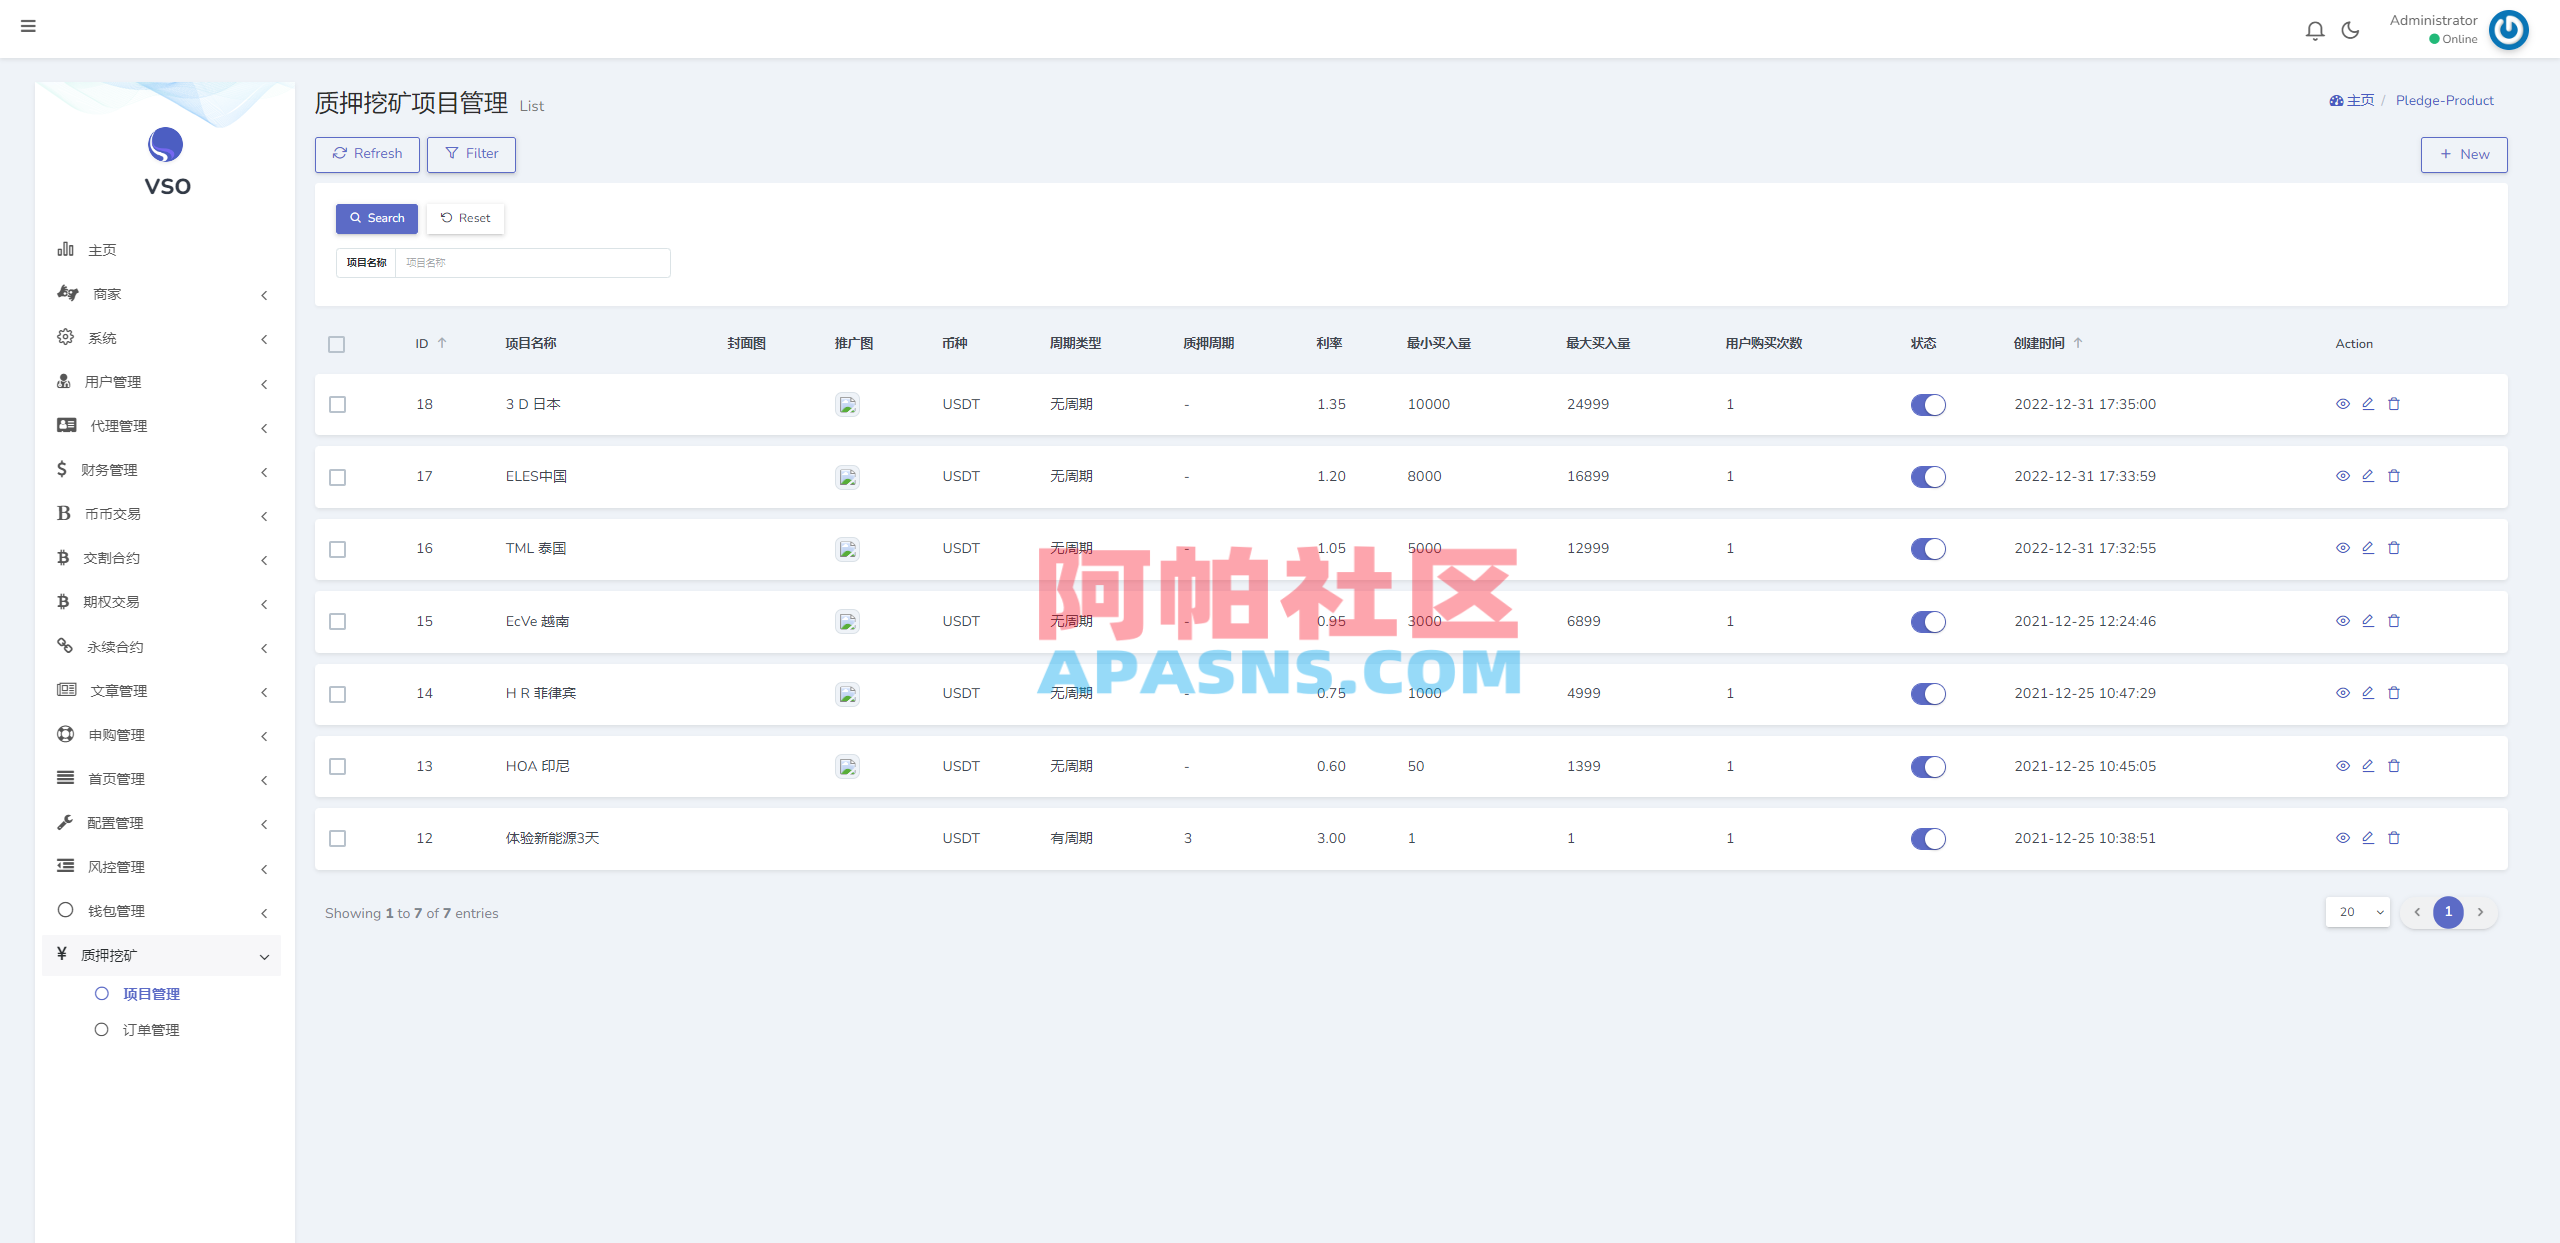Click the 项目名称 search input field
Viewport: 2560px width, 1243px height.
(533, 262)
